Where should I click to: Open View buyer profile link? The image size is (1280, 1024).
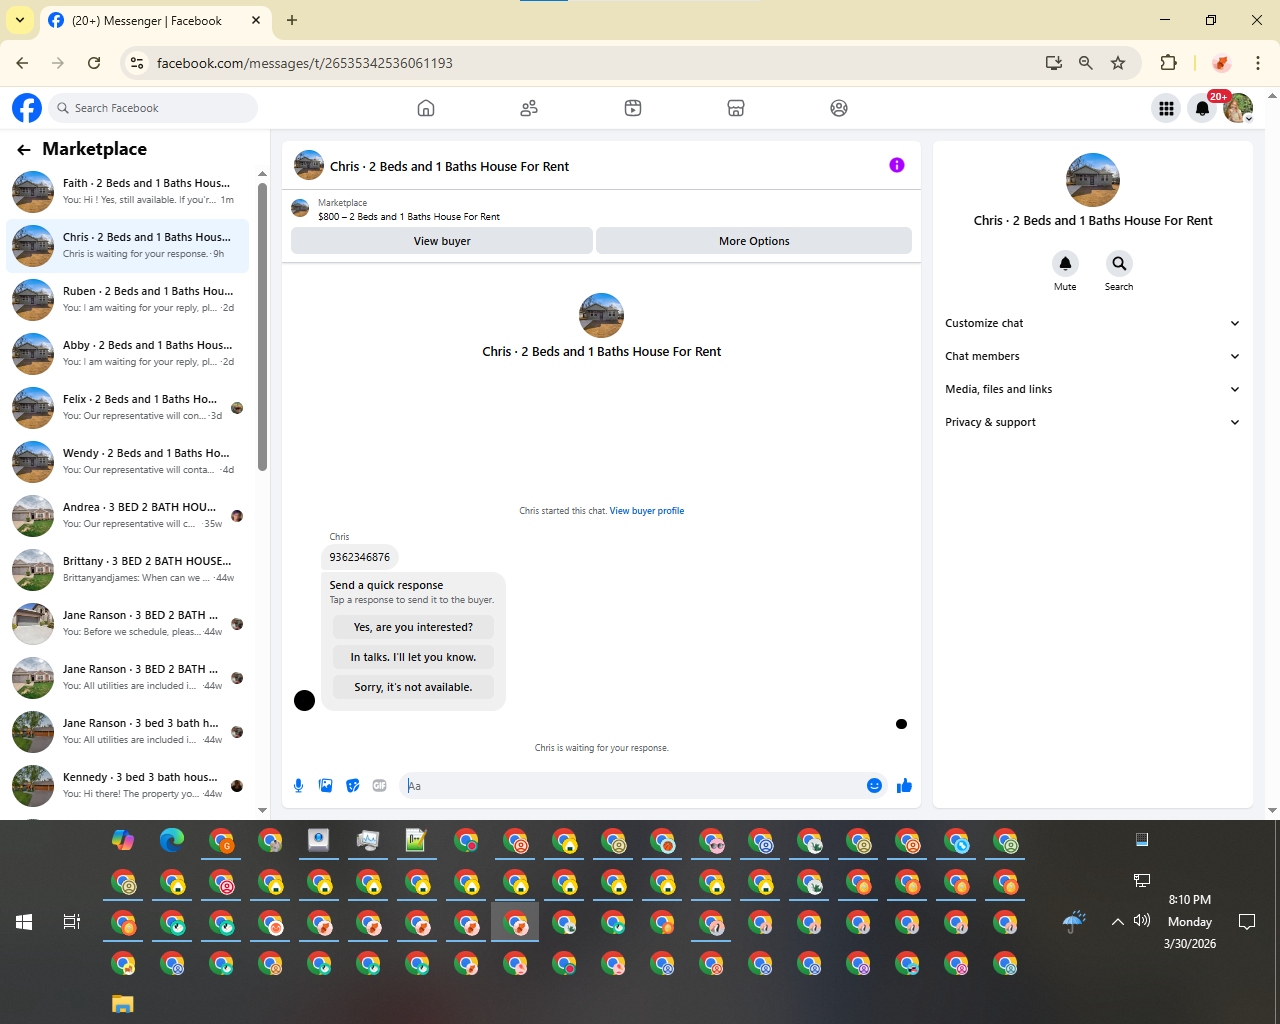coord(647,511)
